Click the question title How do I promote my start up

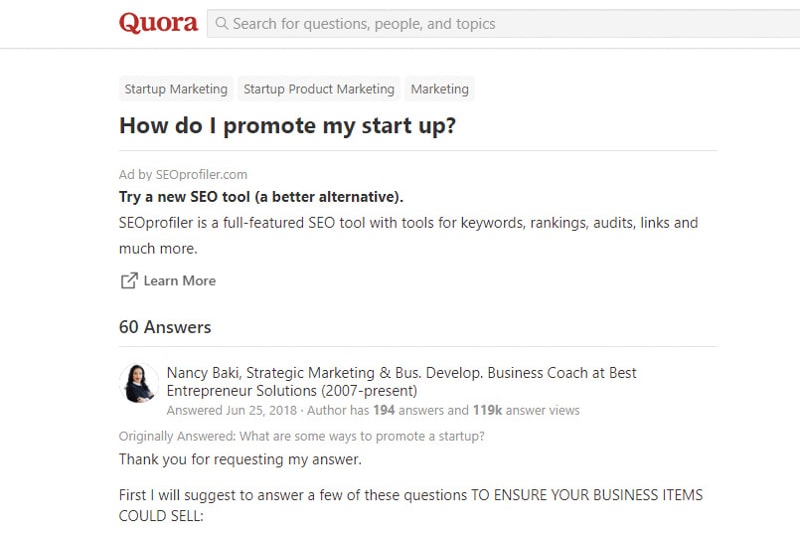point(287,126)
